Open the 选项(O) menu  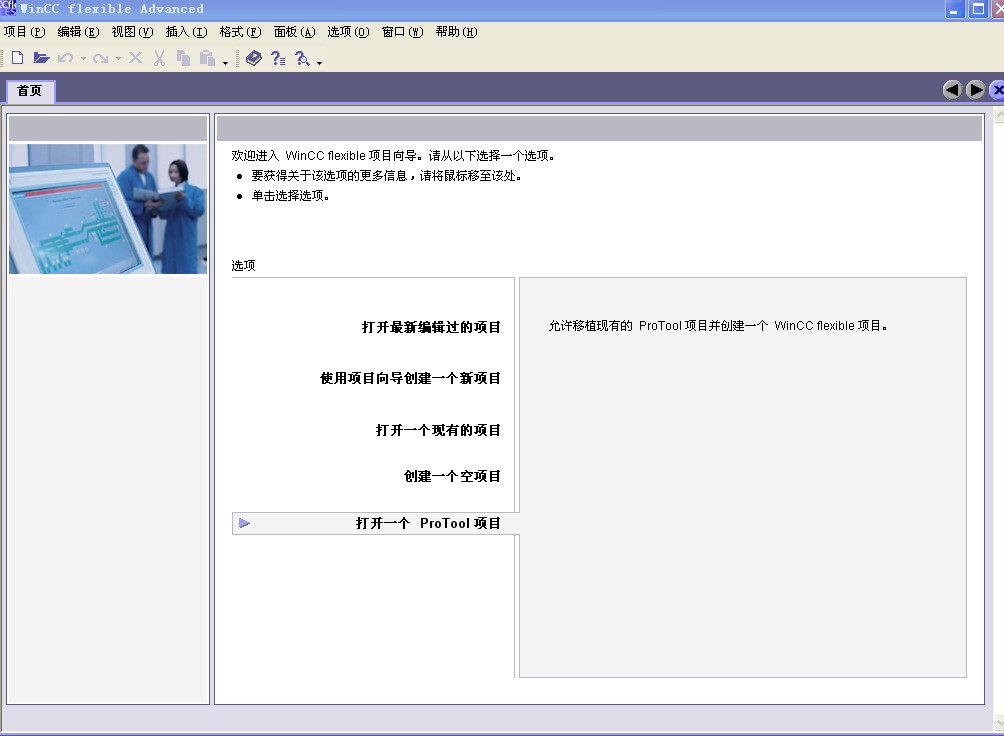point(347,32)
